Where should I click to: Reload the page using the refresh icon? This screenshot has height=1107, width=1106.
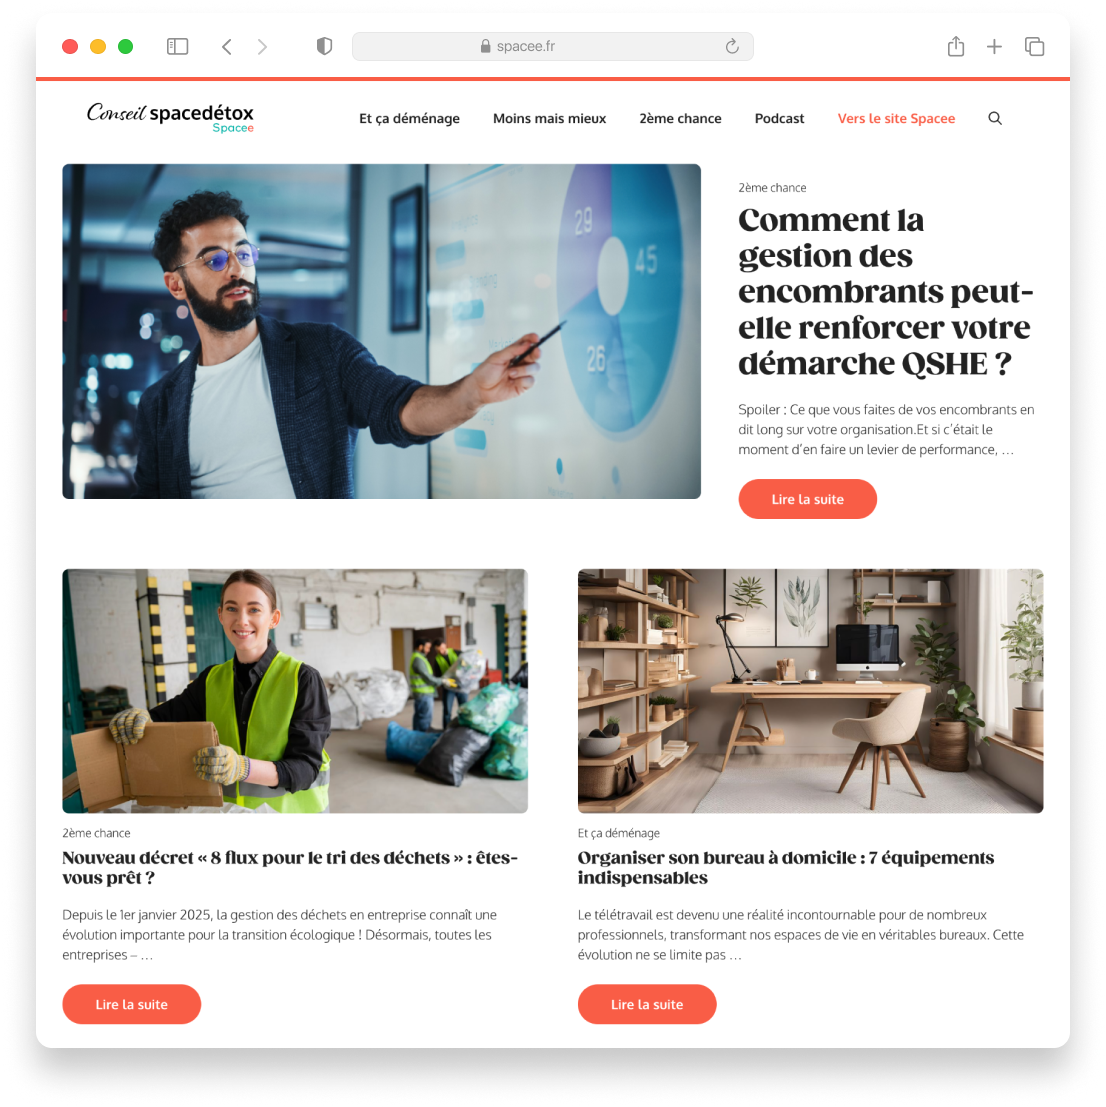tap(732, 47)
